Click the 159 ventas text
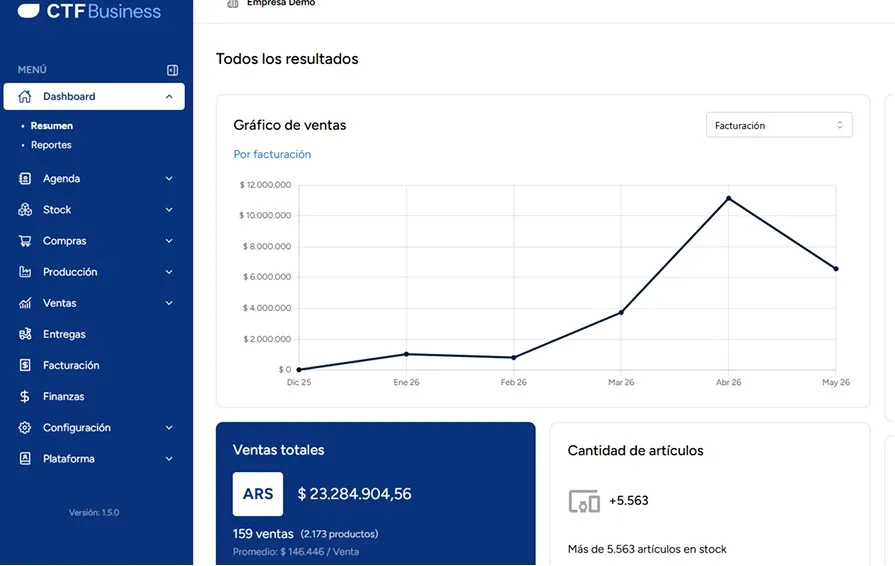The image size is (895, 566). coord(263,534)
